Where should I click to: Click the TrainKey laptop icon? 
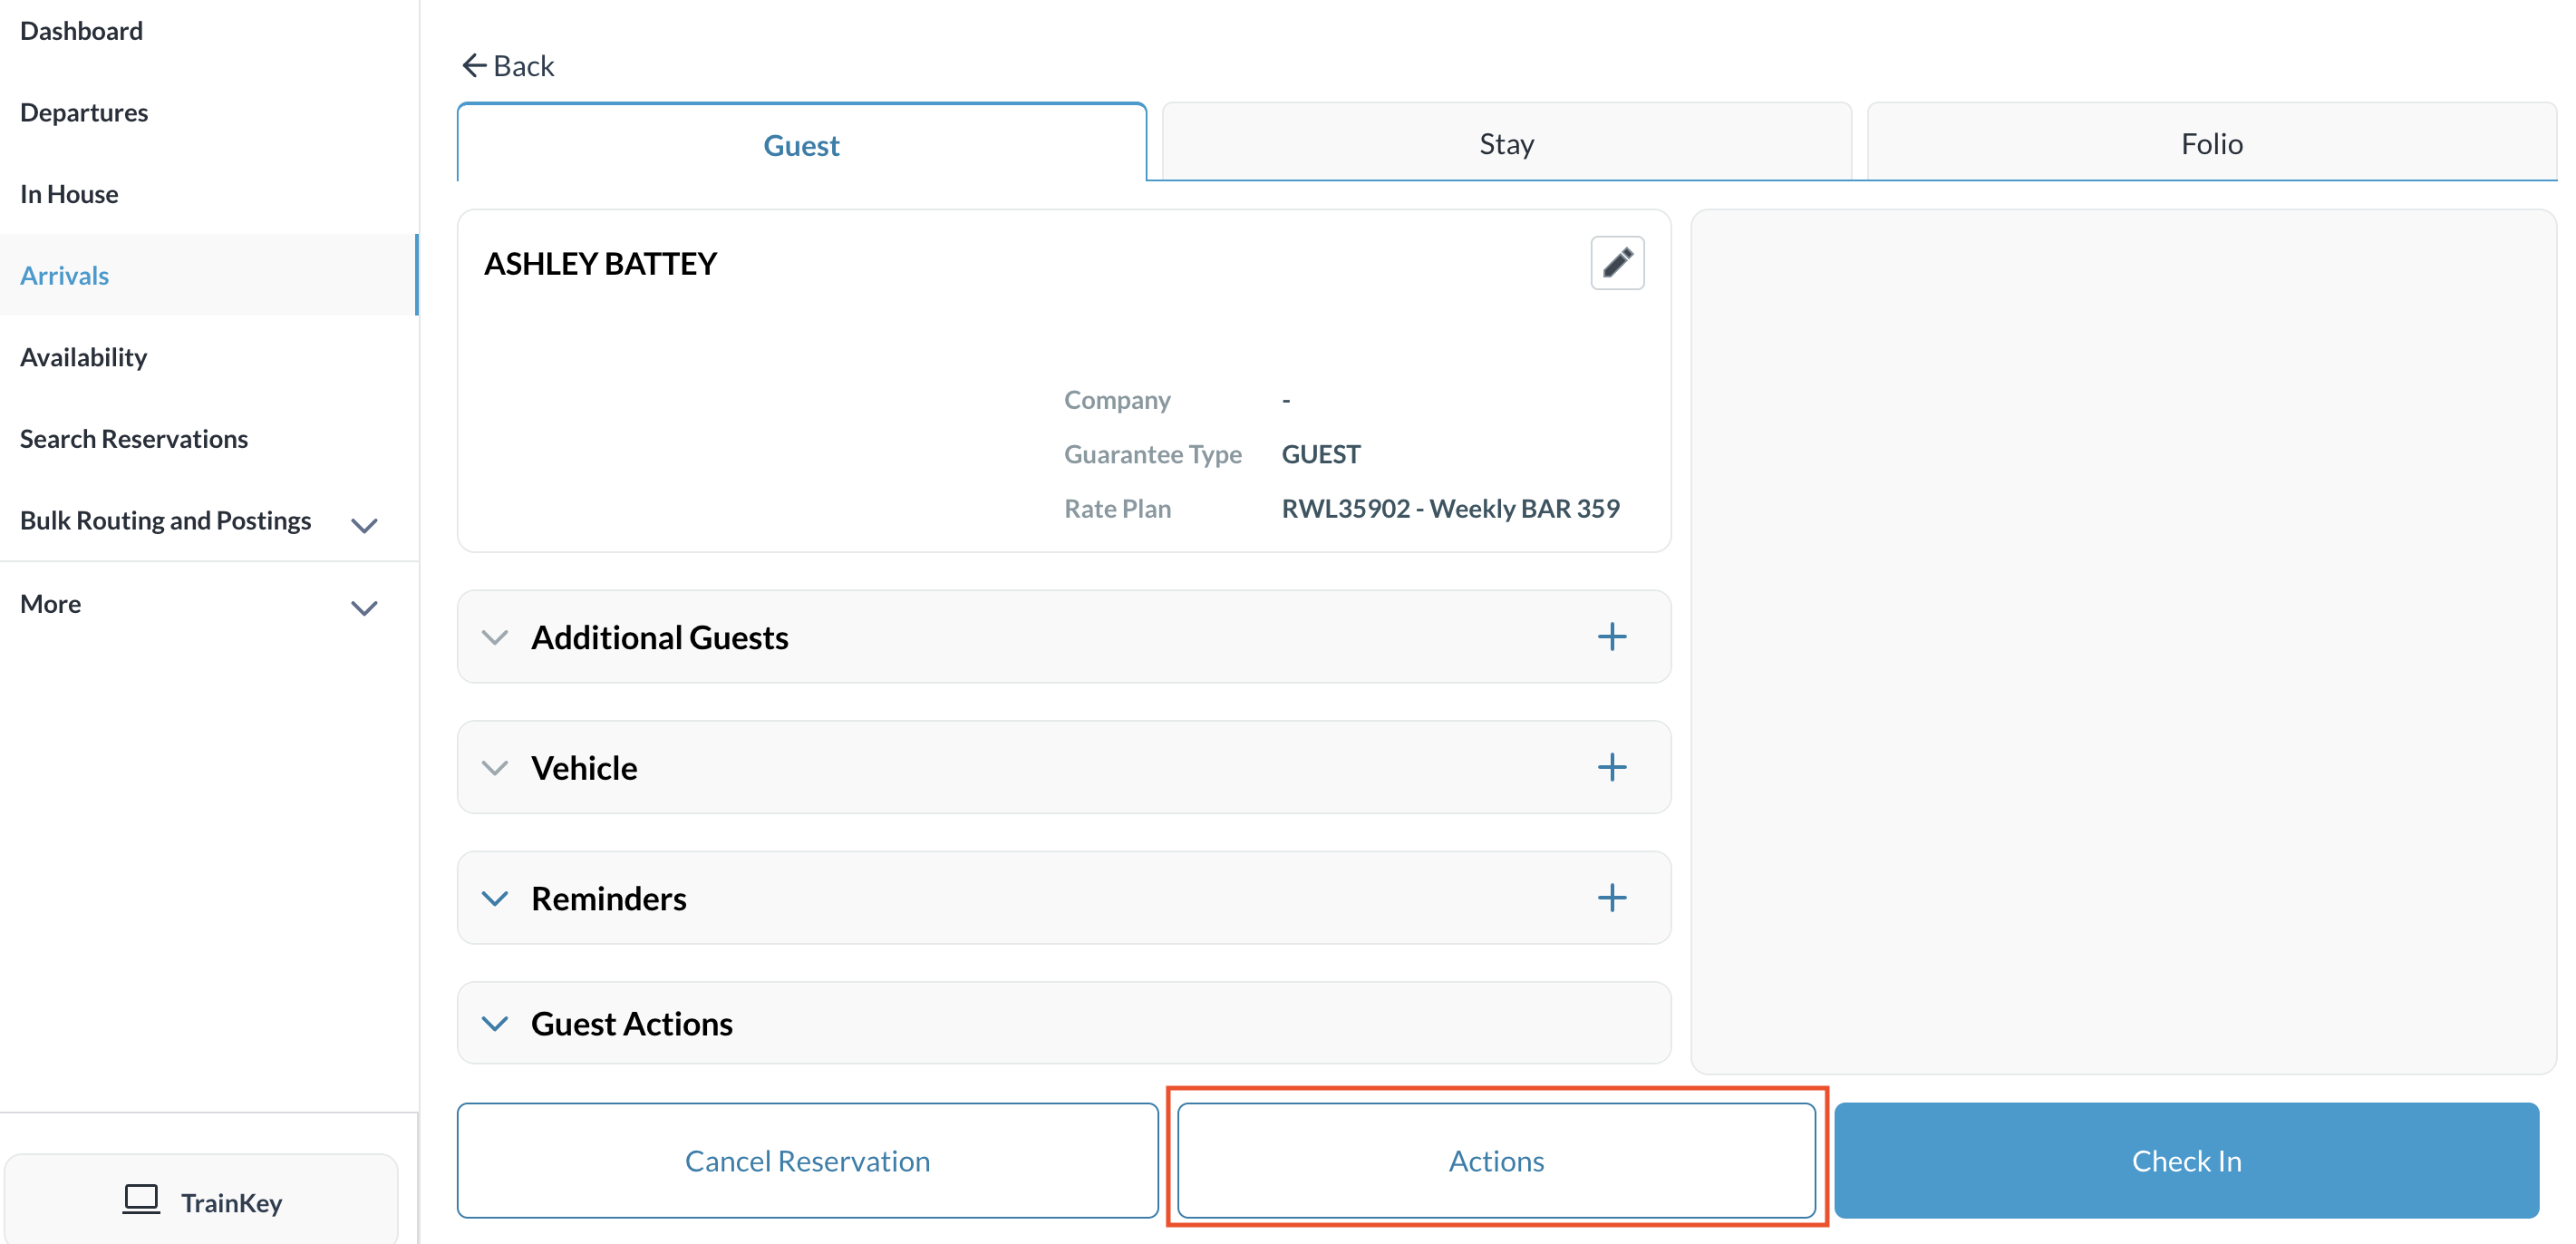(141, 1200)
